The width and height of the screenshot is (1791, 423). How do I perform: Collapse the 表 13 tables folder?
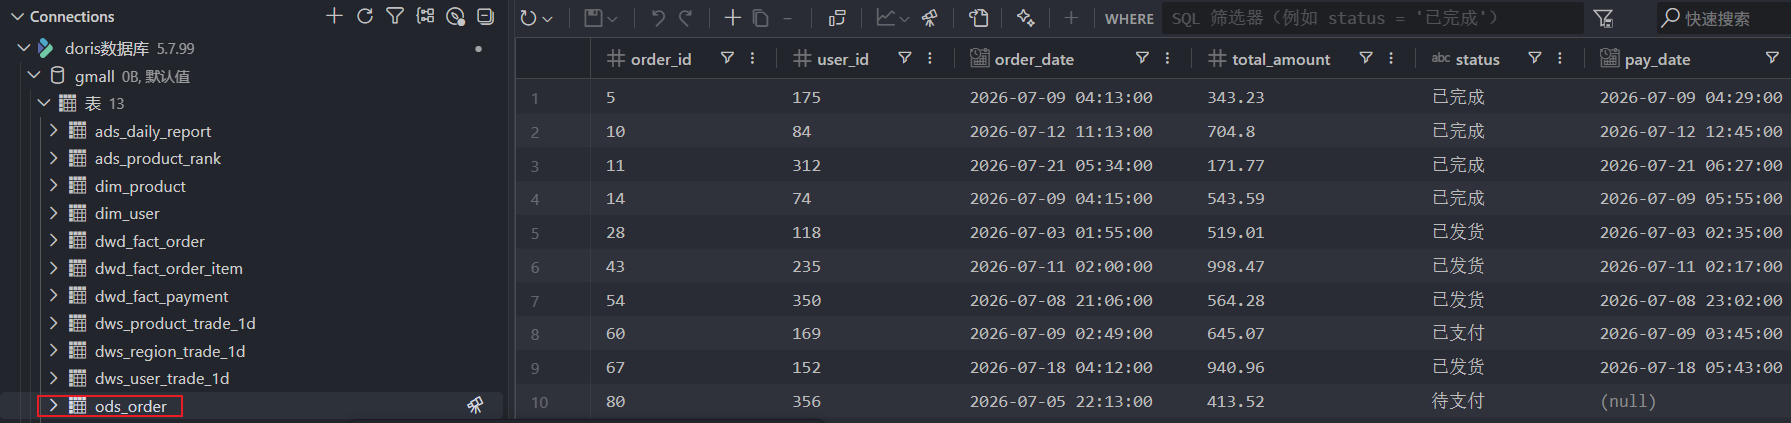44,102
